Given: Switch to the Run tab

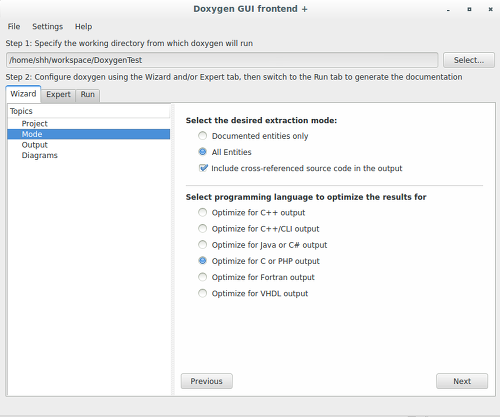Looking at the screenshot, I should coord(88,95).
